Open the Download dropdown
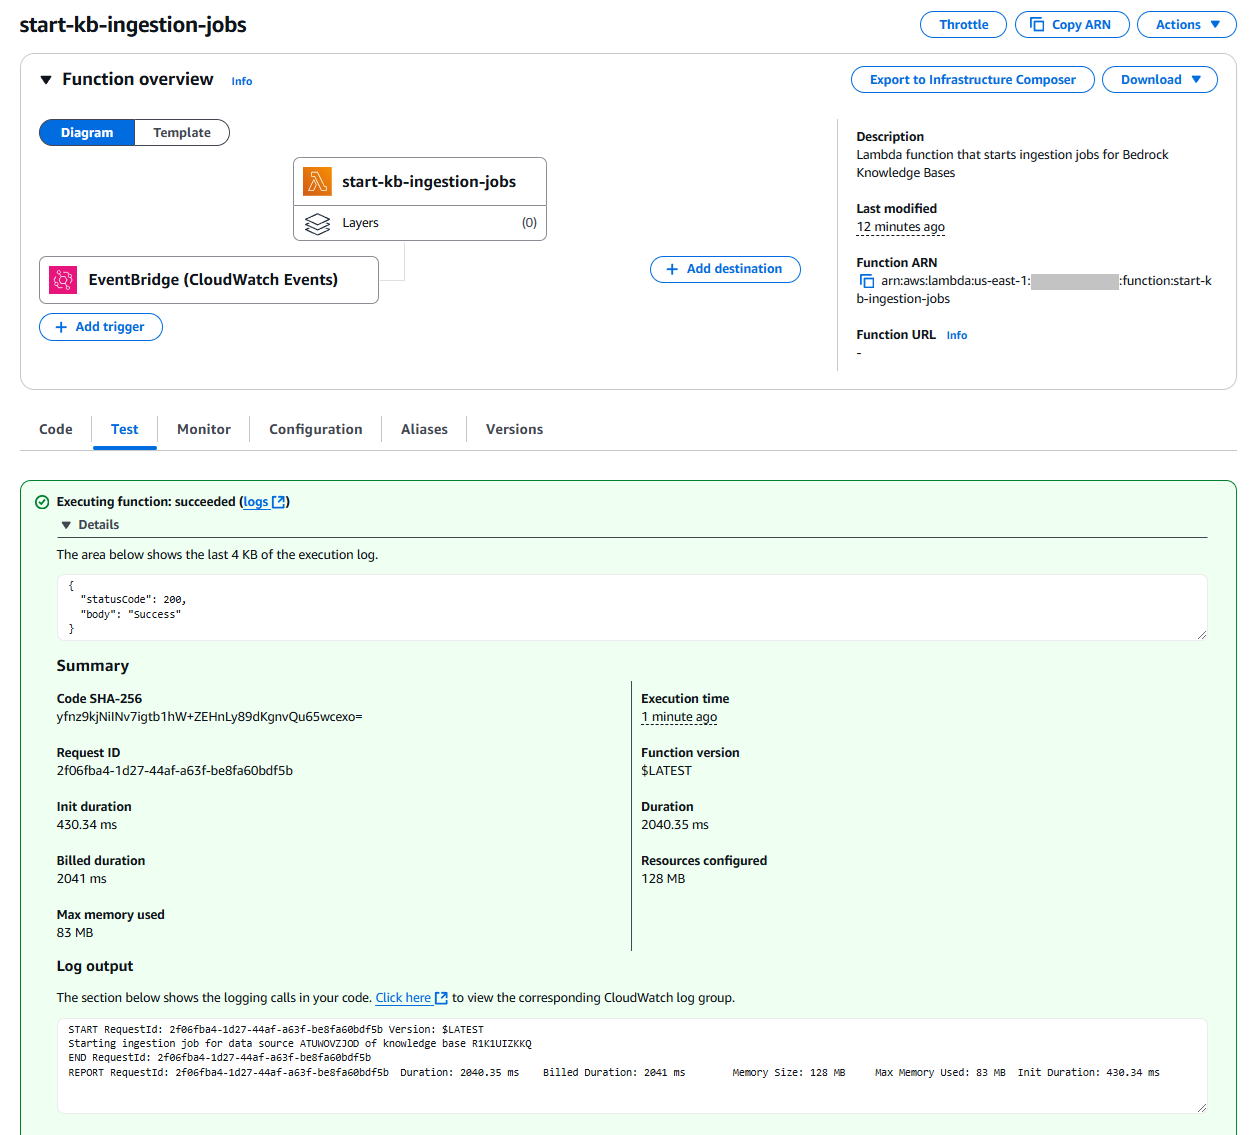The width and height of the screenshot is (1258, 1135). pos(1160,80)
